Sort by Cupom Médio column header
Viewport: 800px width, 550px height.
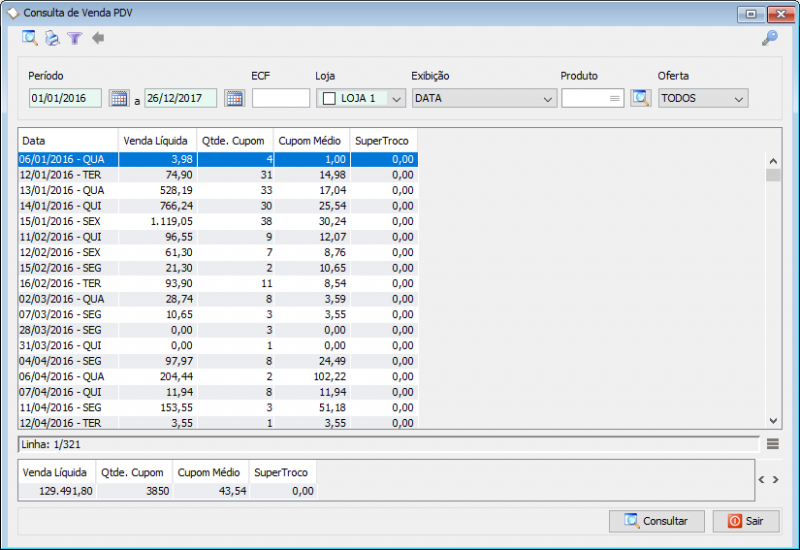coord(312,140)
